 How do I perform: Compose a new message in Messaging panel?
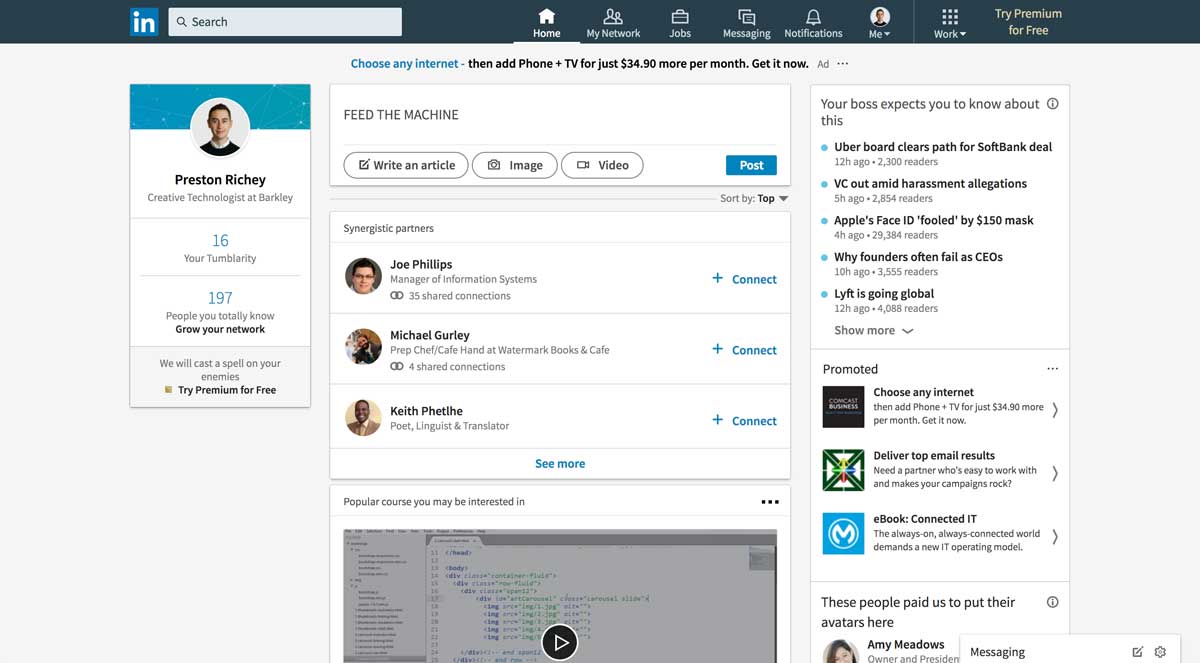click(x=1137, y=652)
